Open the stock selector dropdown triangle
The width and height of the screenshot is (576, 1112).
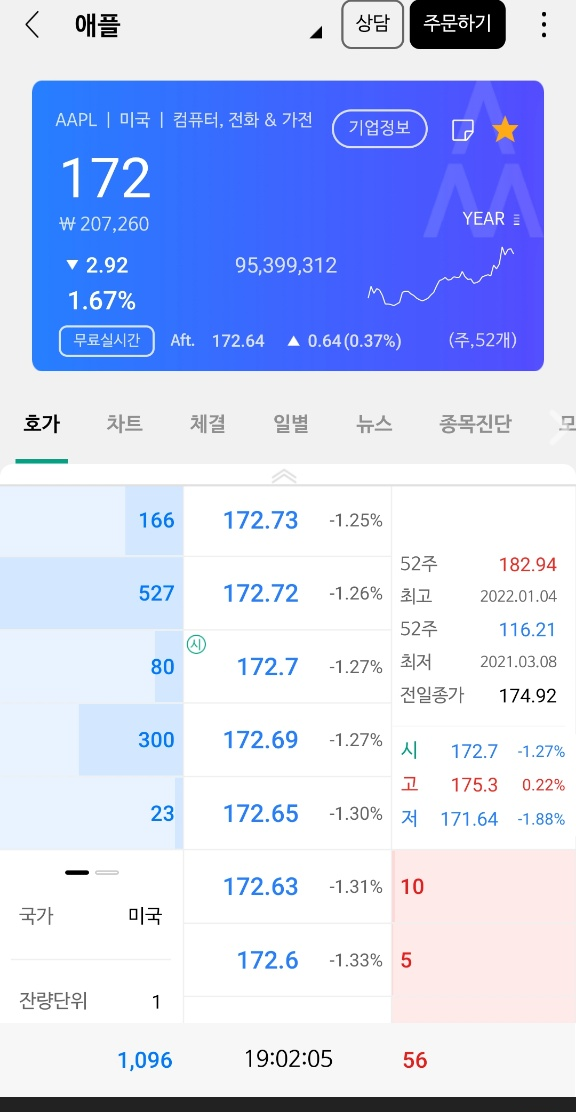pyautogui.click(x=316, y=33)
